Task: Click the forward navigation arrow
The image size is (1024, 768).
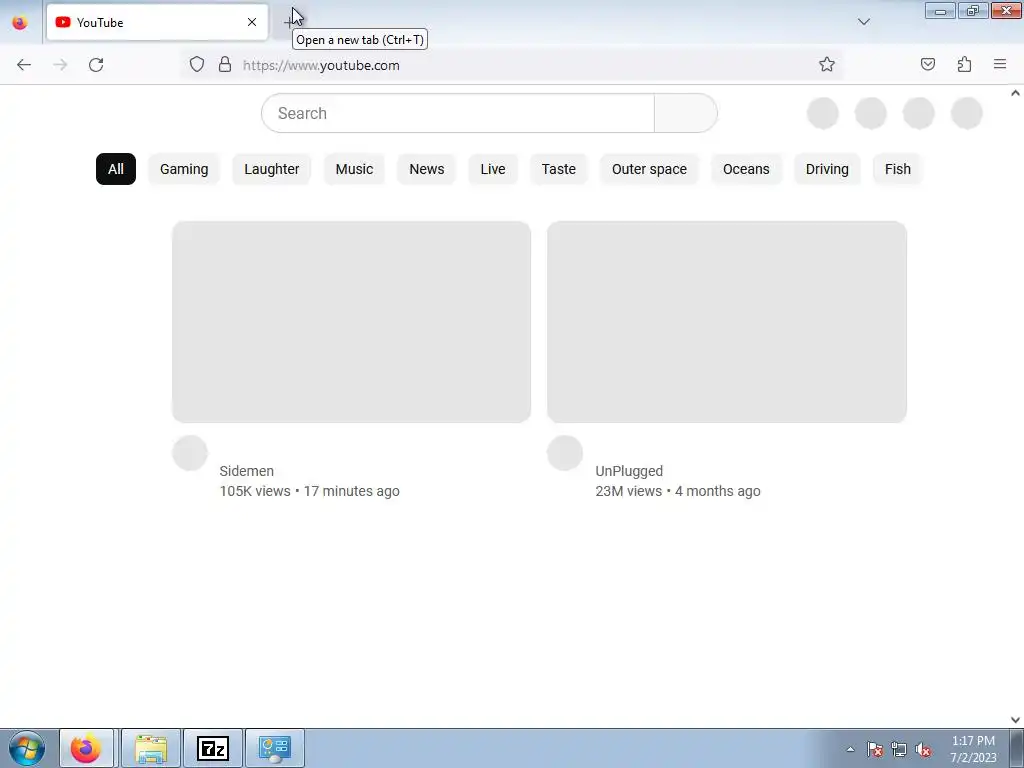Action: [x=60, y=65]
